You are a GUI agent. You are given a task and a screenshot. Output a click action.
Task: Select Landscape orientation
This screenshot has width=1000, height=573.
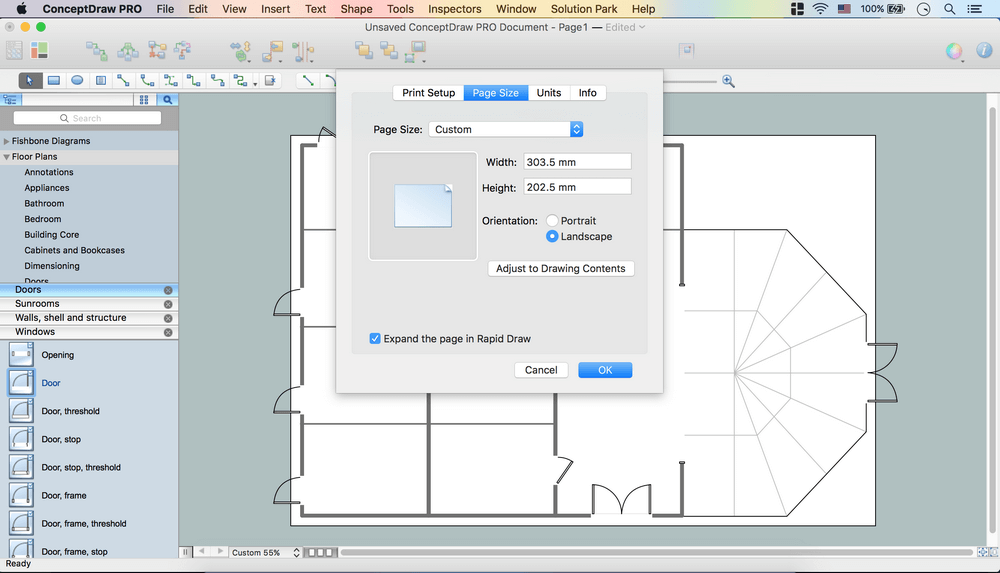pos(552,237)
